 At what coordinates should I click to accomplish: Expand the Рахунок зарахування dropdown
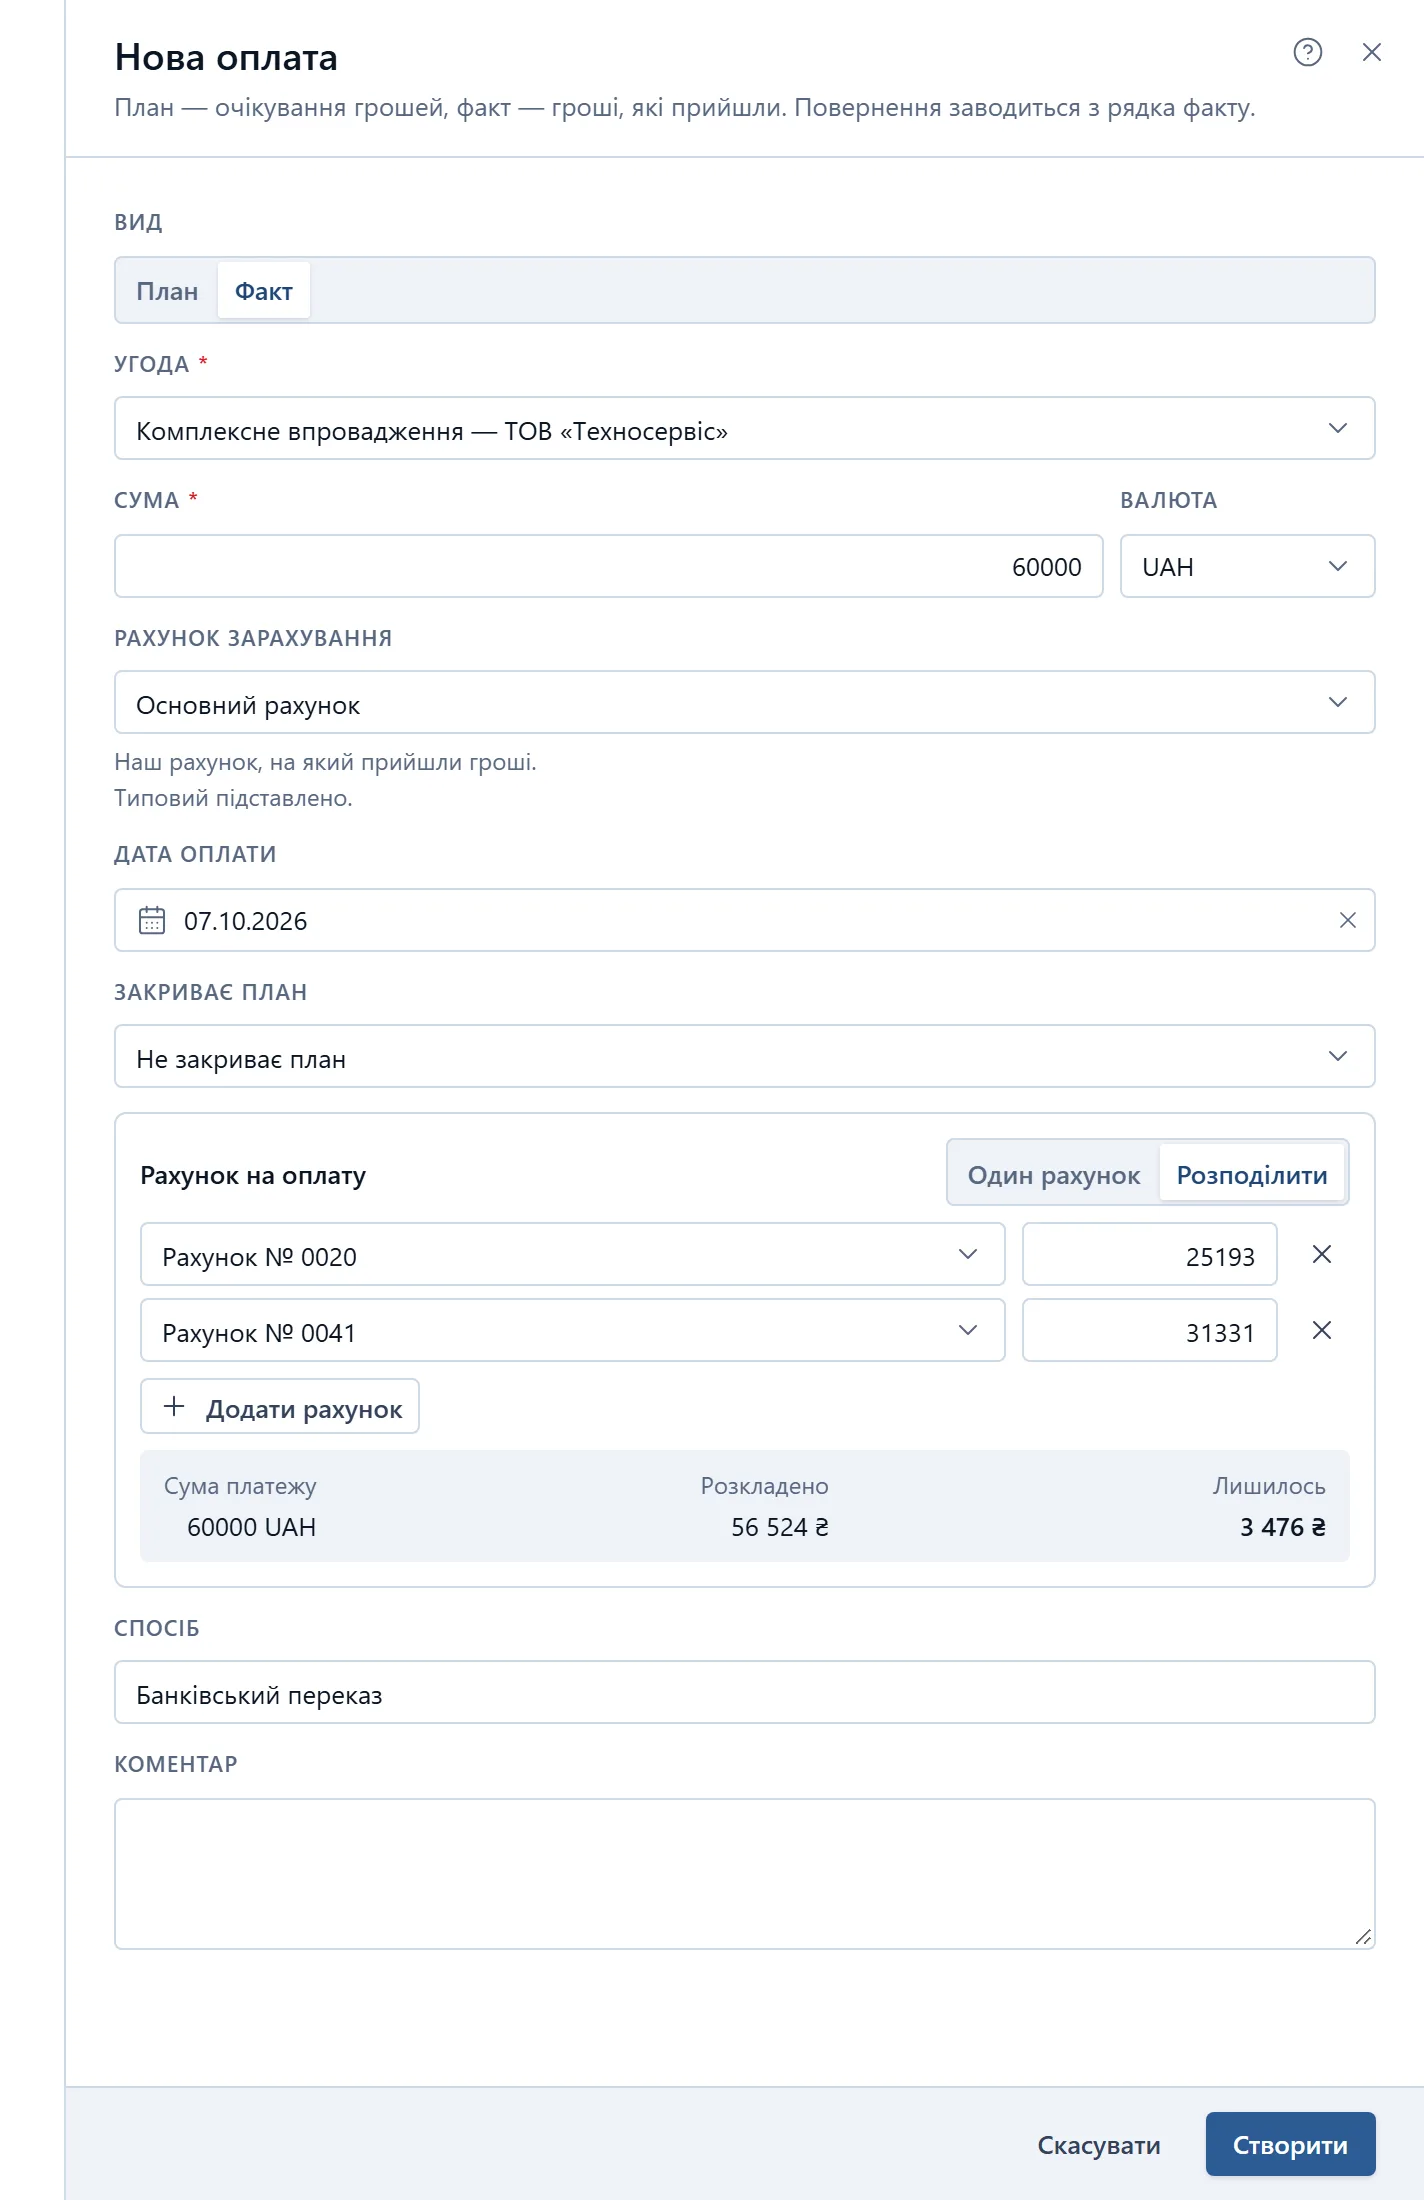point(745,703)
